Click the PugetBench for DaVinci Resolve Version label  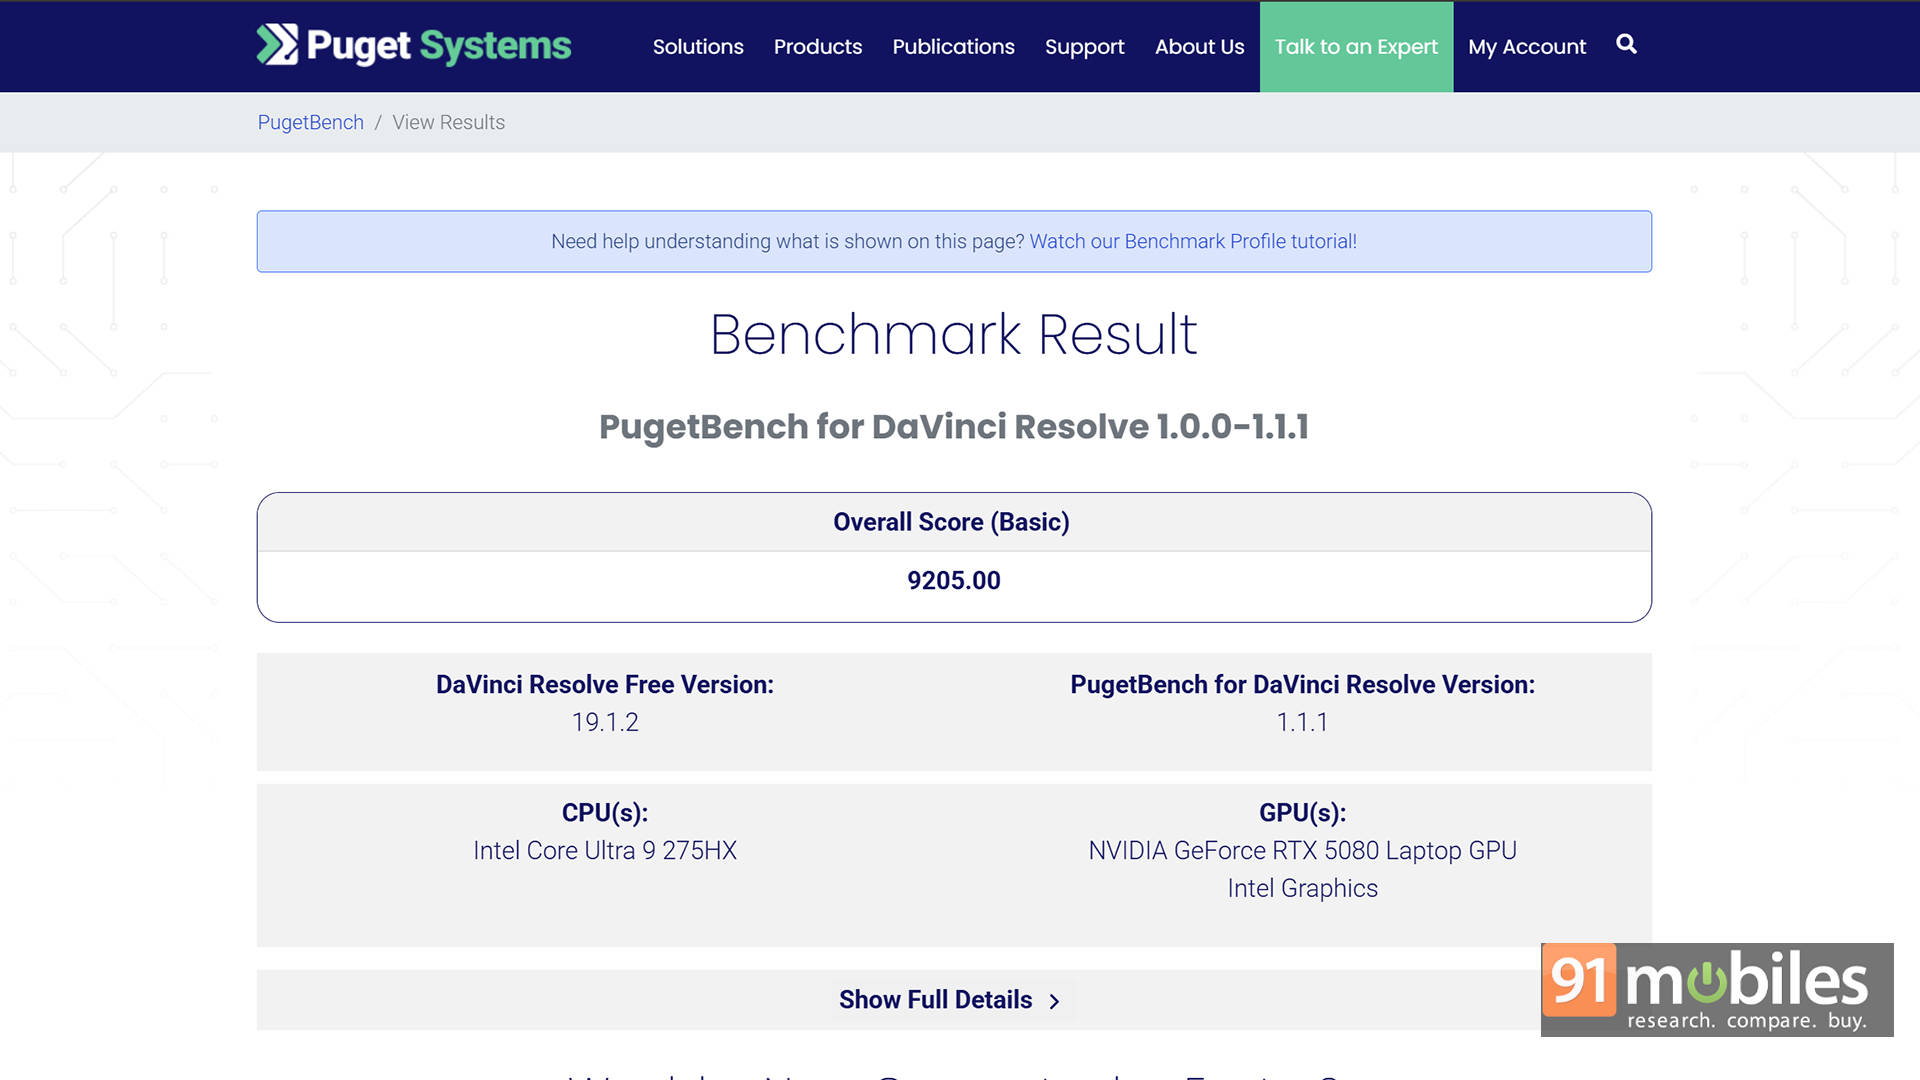1302,684
